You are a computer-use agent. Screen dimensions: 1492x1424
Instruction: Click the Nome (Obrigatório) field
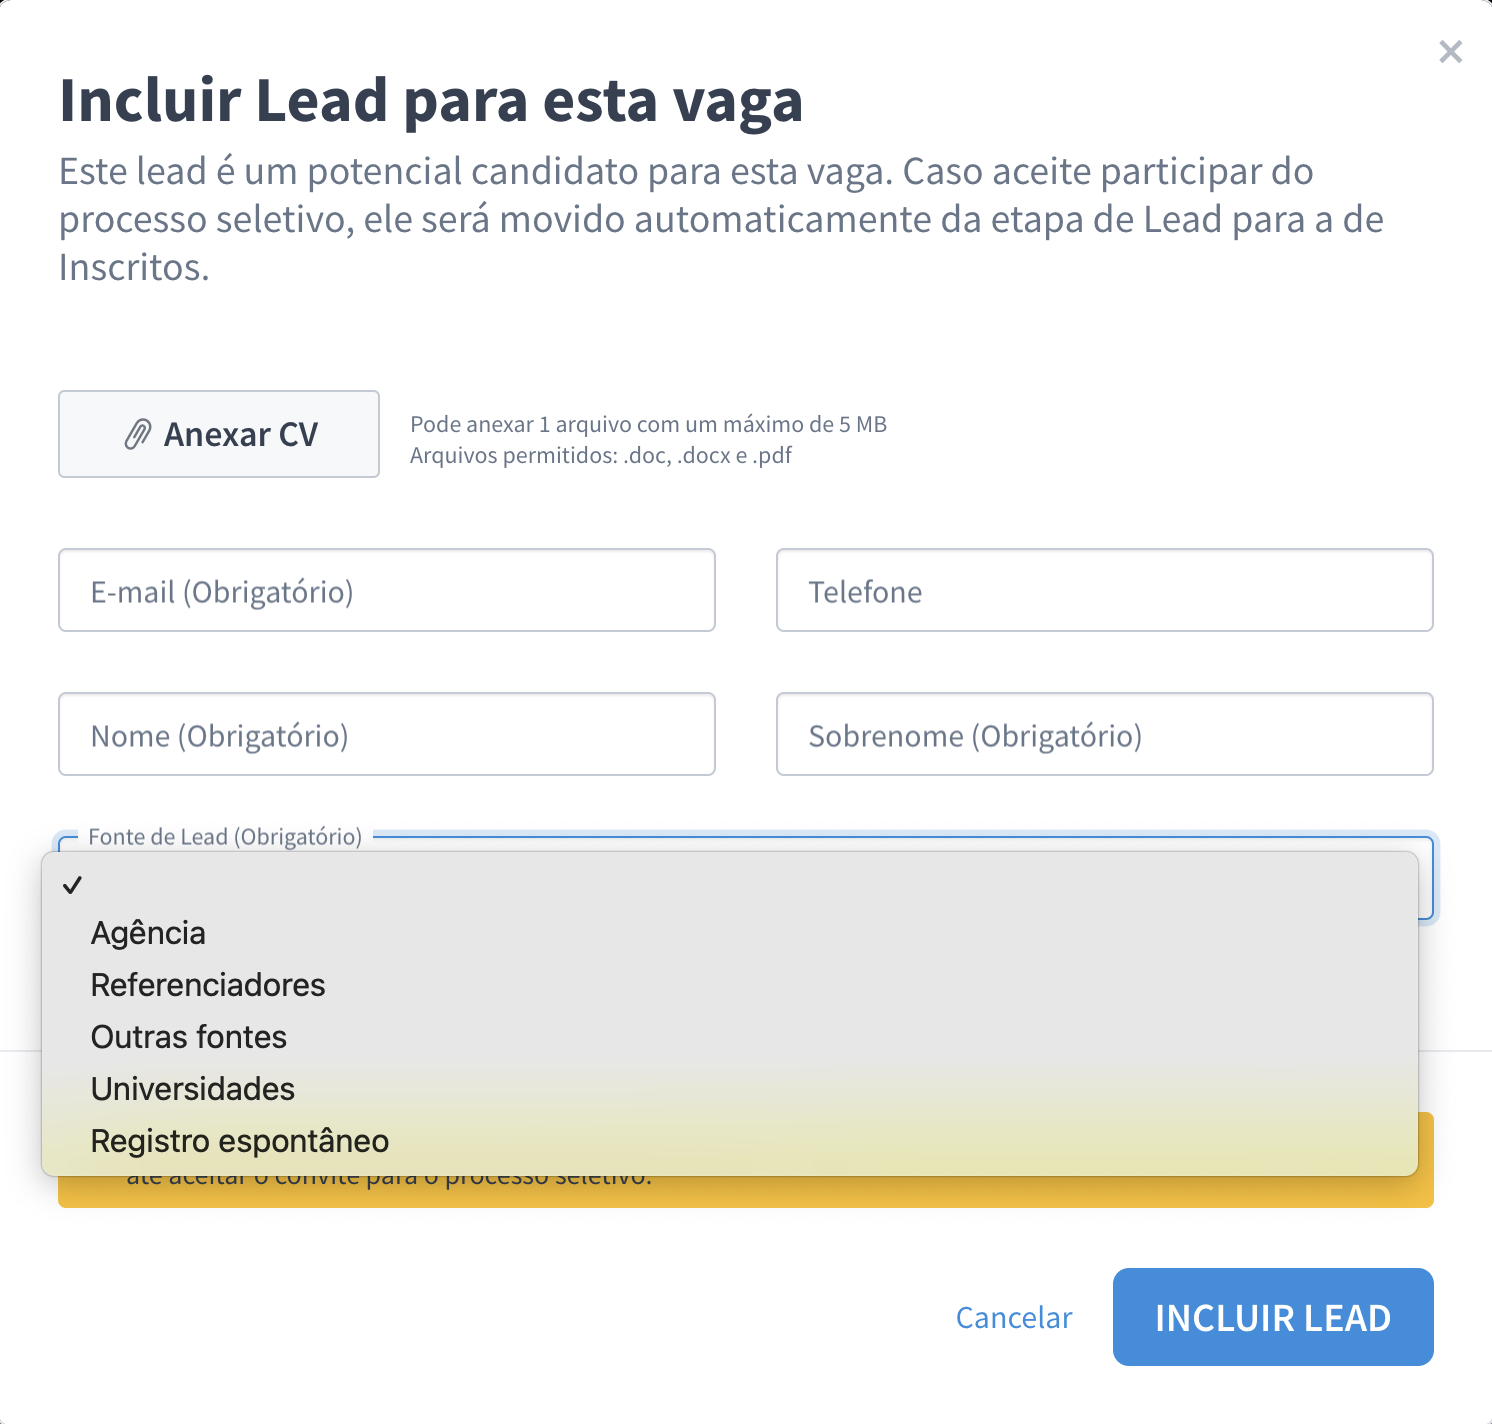pyautogui.click(x=386, y=734)
